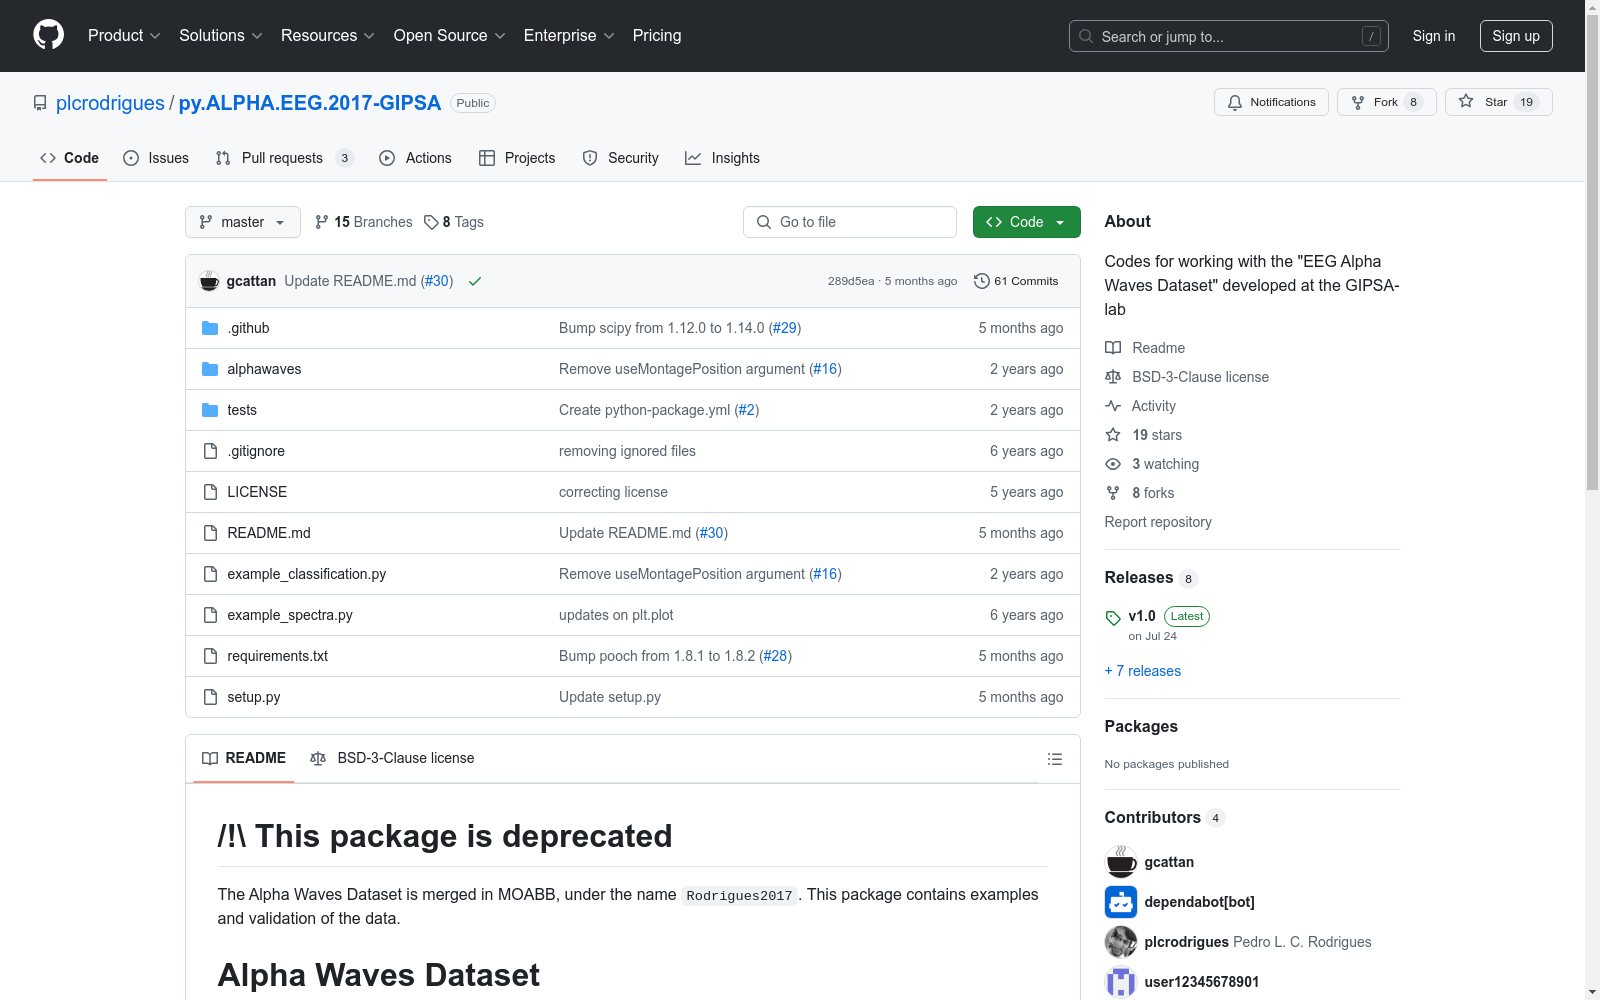Click the Readme book icon in About
The height and width of the screenshot is (1000, 1600).
coord(1113,348)
